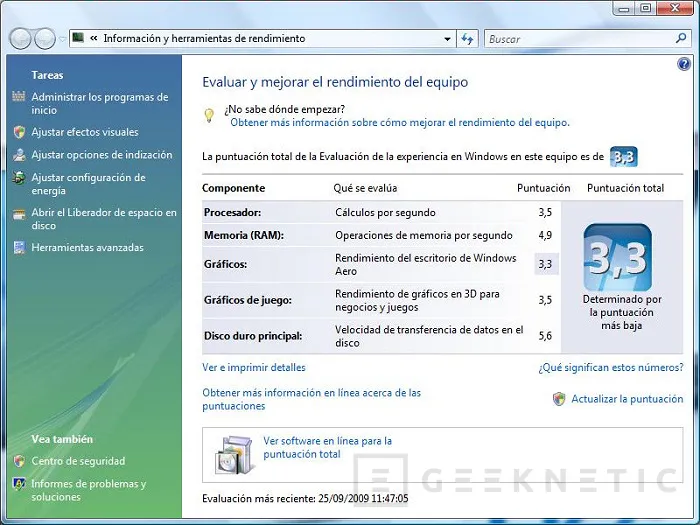This screenshot has width=700, height=525.
Task: Click the Puntuación column header
Action: (543, 188)
